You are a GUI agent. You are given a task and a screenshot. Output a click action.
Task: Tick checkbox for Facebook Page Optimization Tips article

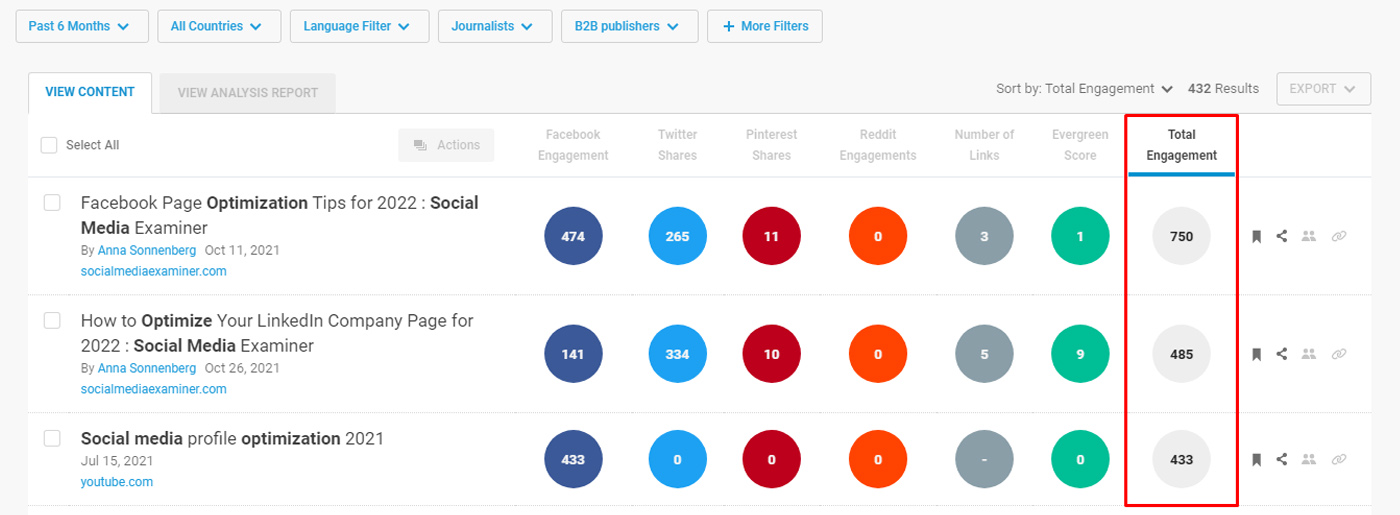52,203
